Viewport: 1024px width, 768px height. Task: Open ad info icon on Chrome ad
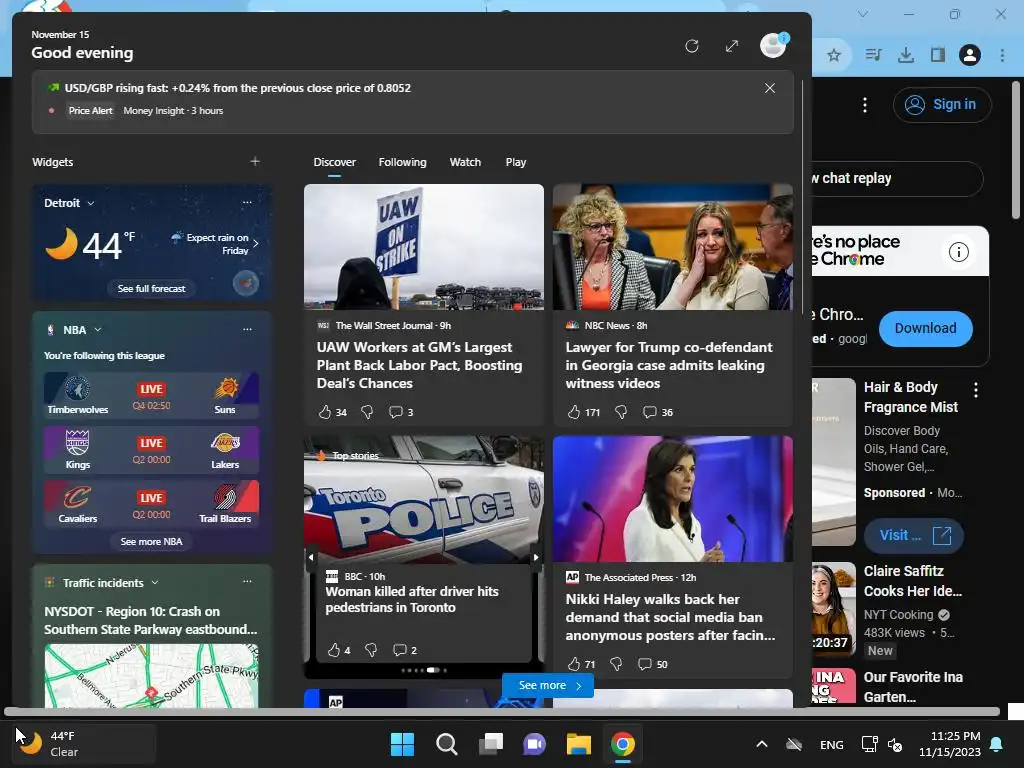959,251
